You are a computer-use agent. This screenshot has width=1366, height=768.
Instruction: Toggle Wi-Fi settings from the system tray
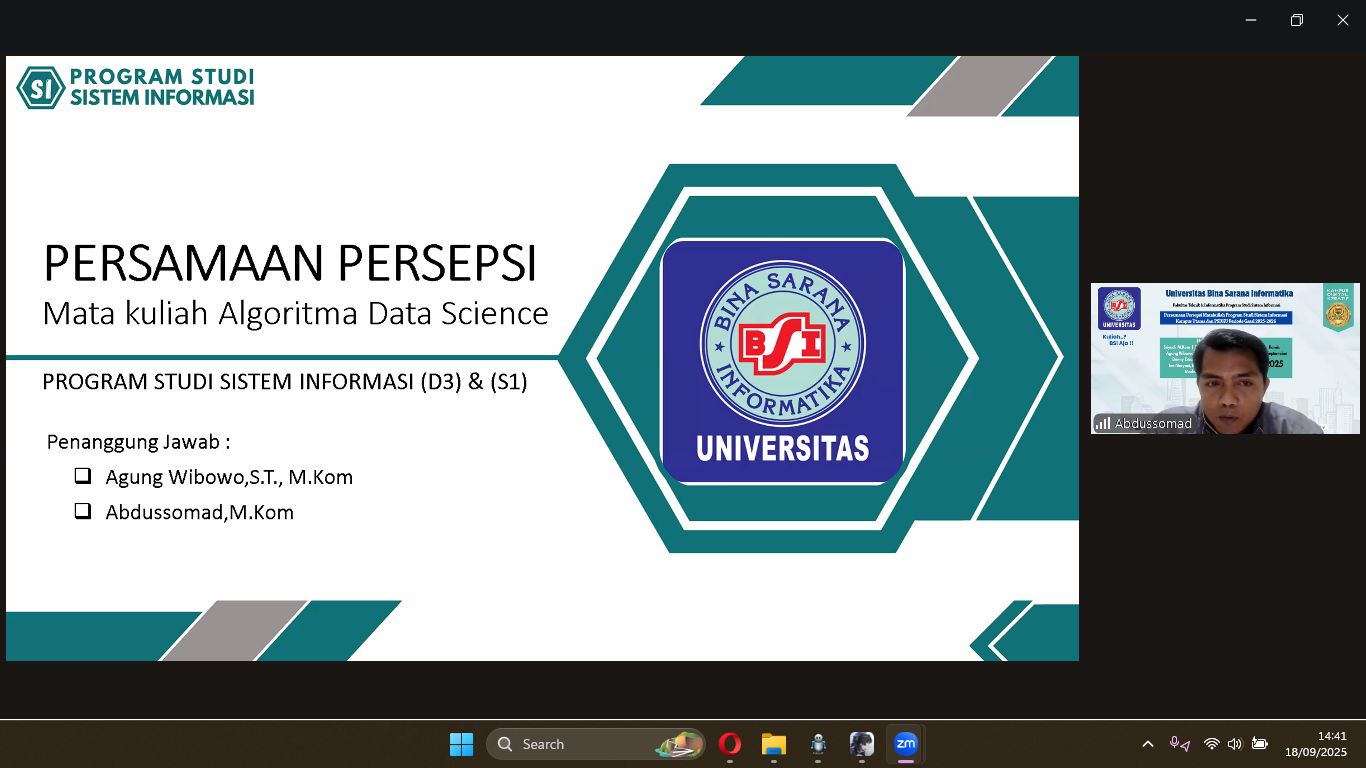(1212, 743)
